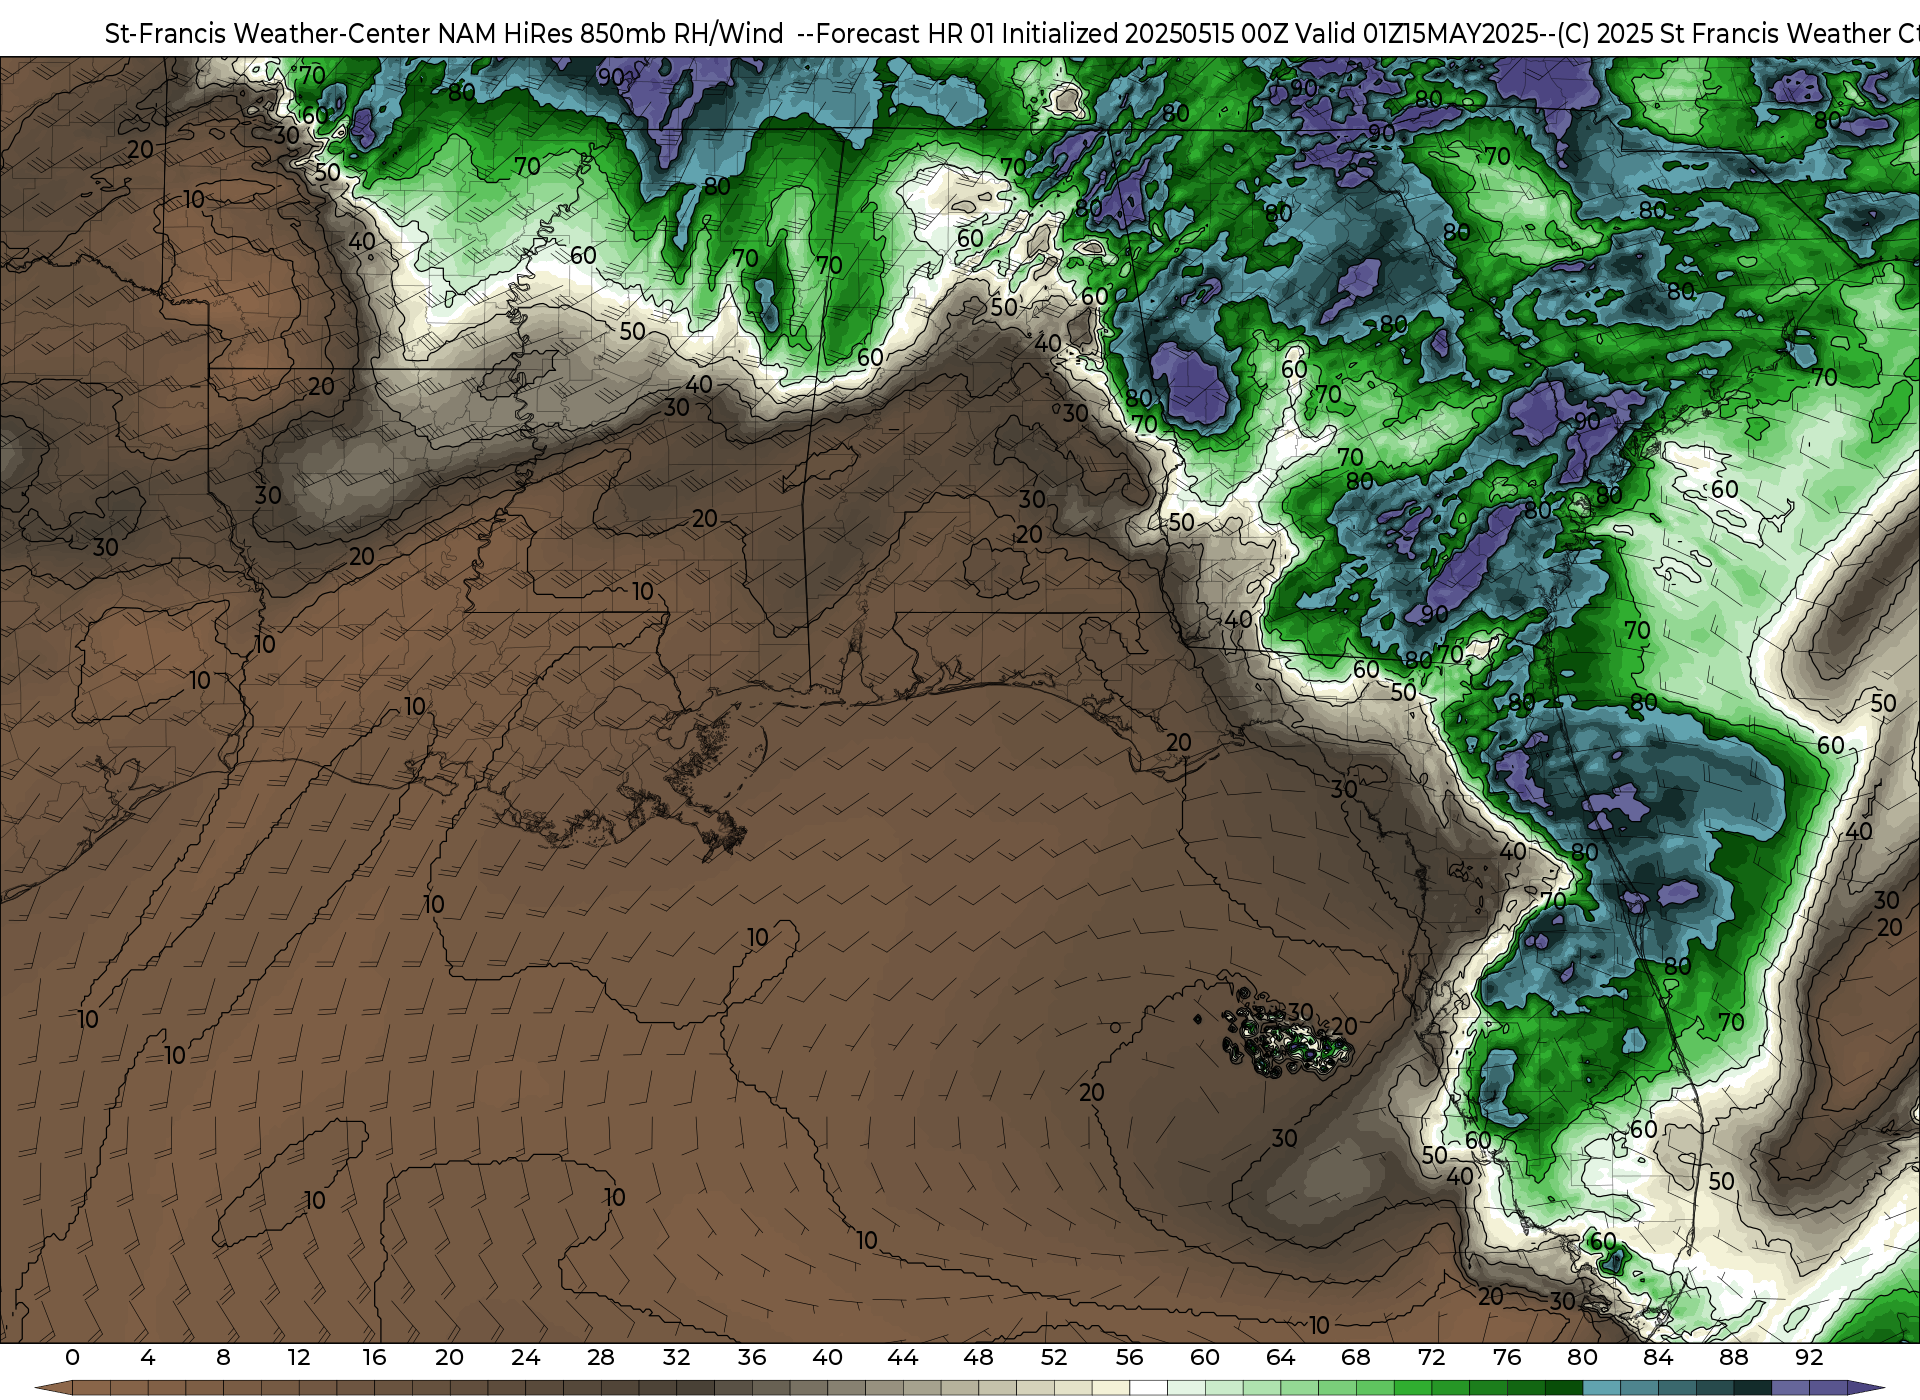Click the colorbar tick label "12"
This screenshot has height=1400, width=1920.
[299, 1358]
